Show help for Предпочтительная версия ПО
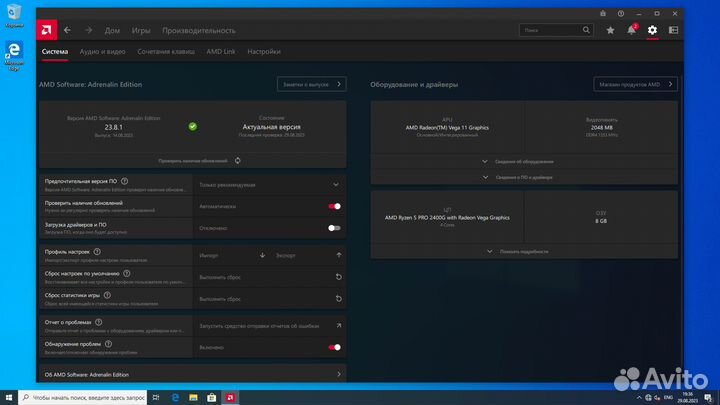This screenshot has height=405, width=720. 124,181
